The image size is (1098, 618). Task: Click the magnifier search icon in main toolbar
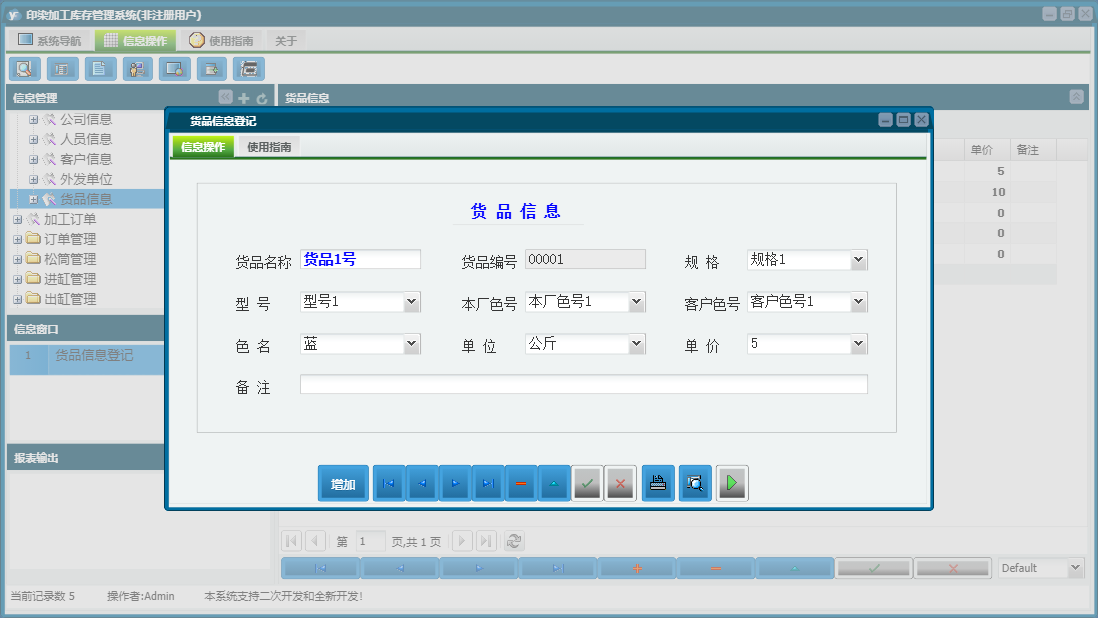(25, 69)
